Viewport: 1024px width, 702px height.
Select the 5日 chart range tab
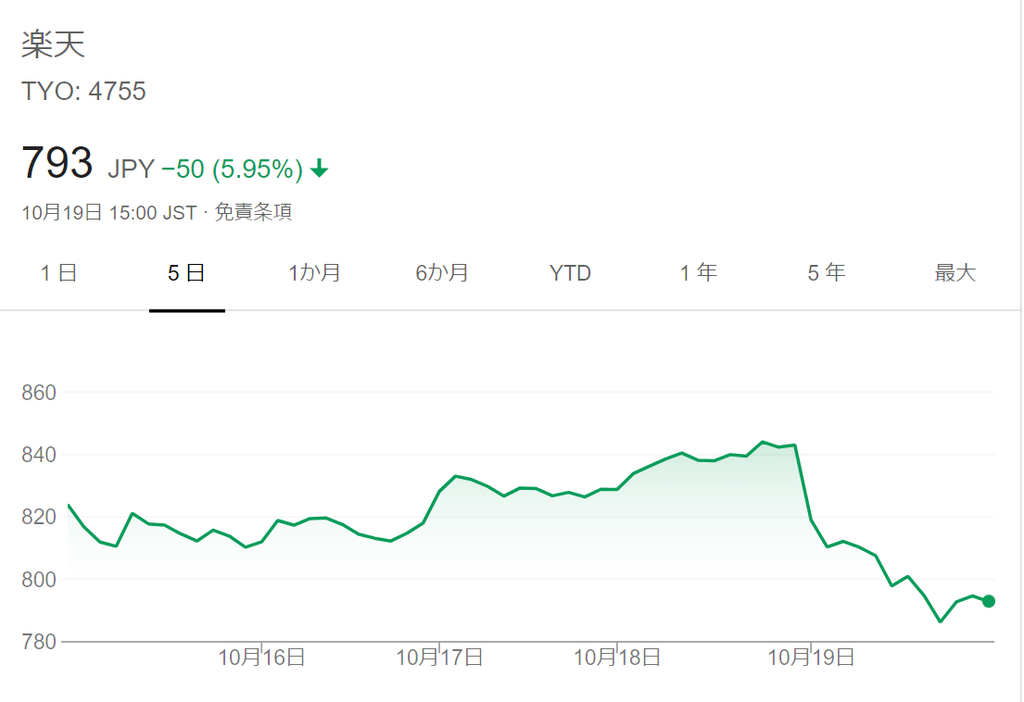(187, 273)
